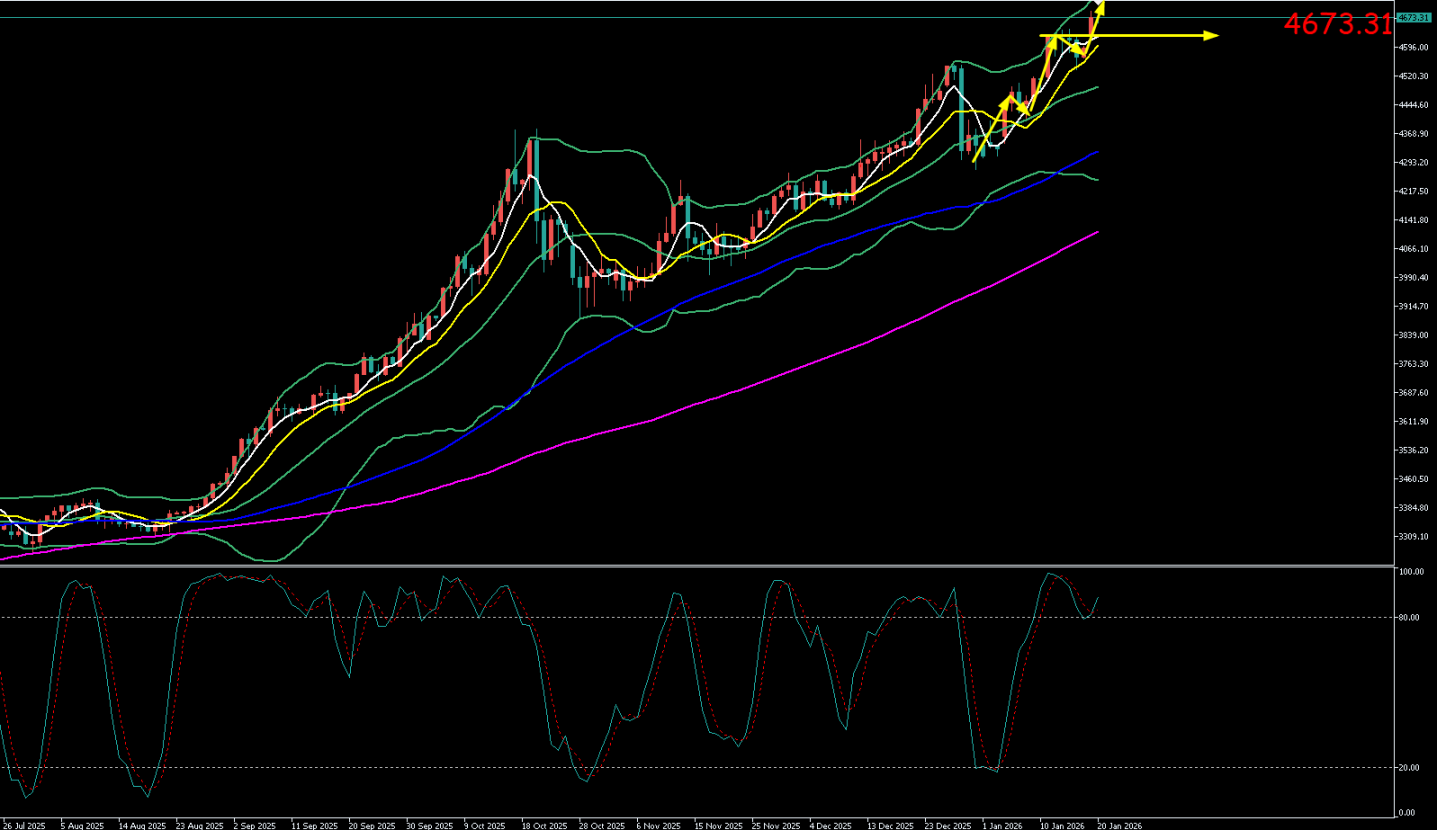Click the 4141.80 price axis label
The image size is (1437, 830).
(x=1414, y=220)
